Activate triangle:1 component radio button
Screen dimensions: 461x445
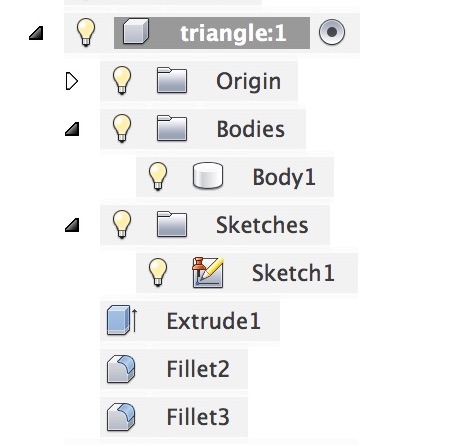click(332, 32)
